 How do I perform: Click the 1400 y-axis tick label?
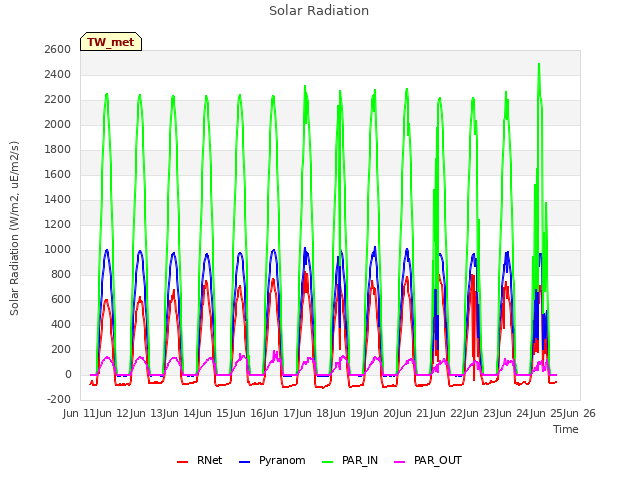(58, 200)
